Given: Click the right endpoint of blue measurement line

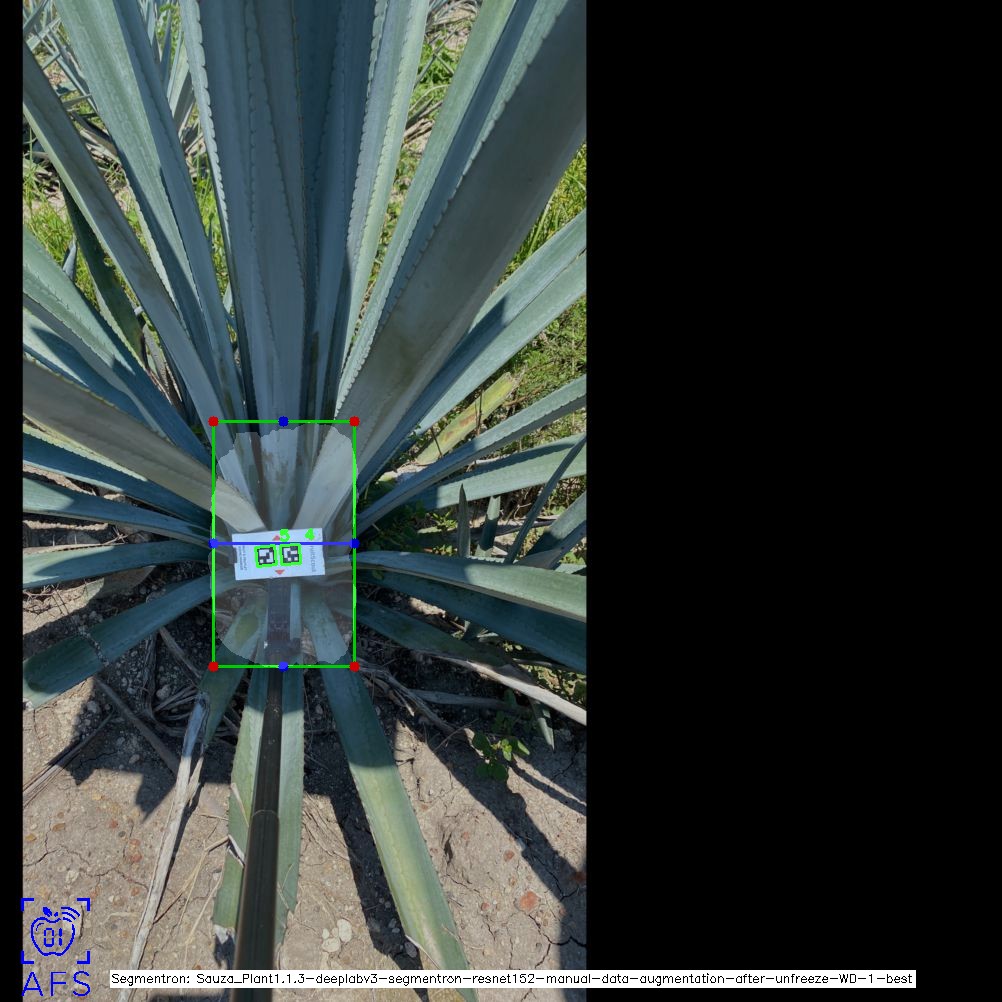Looking at the screenshot, I should 354,543.
